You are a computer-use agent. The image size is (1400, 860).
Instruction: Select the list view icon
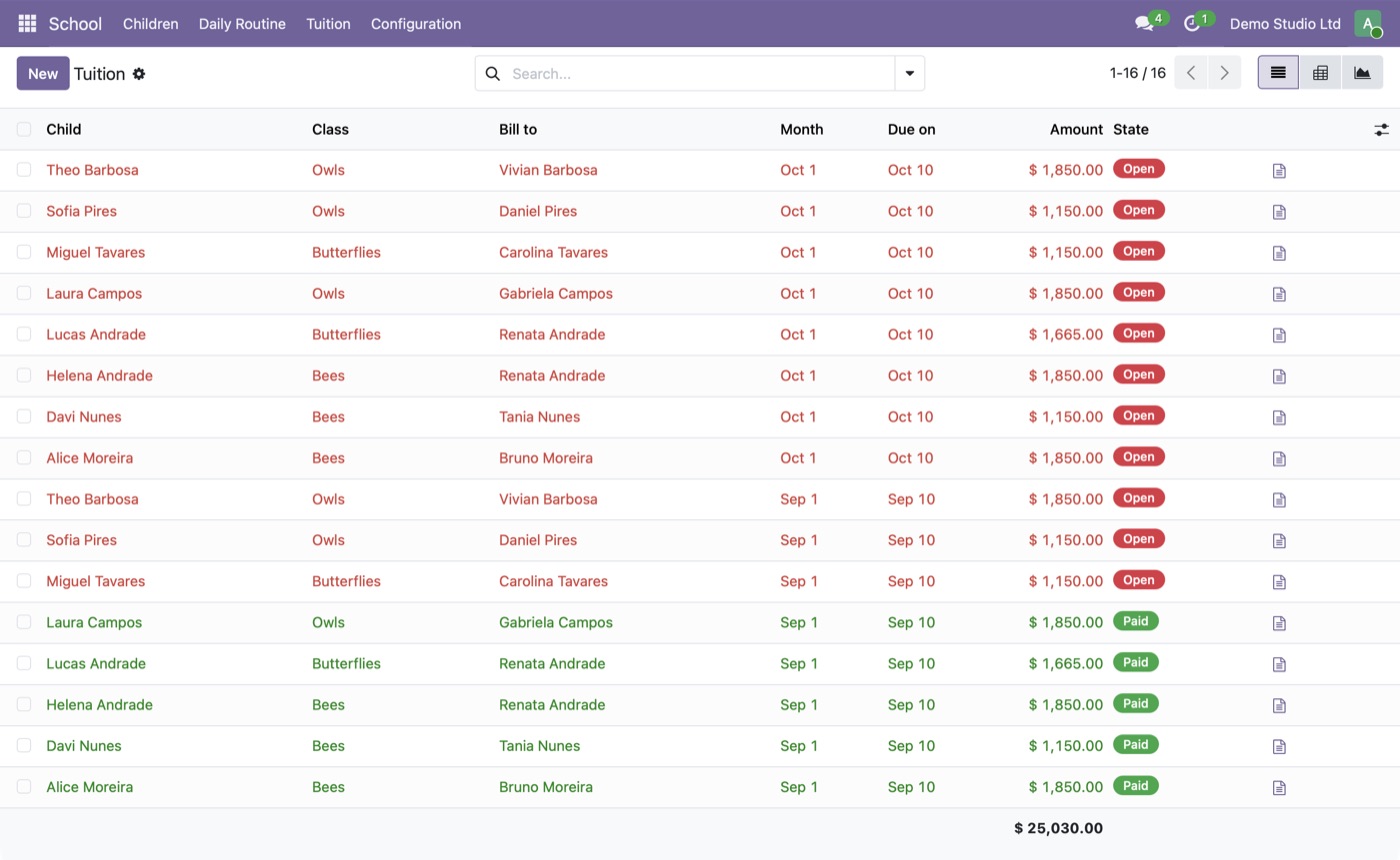pos(1278,73)
